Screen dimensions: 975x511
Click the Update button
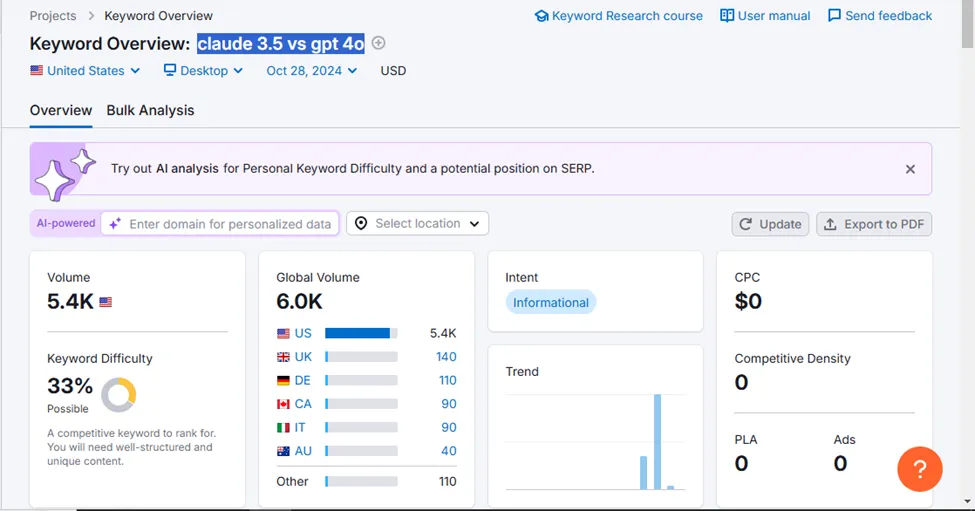[x=770, y=224]
